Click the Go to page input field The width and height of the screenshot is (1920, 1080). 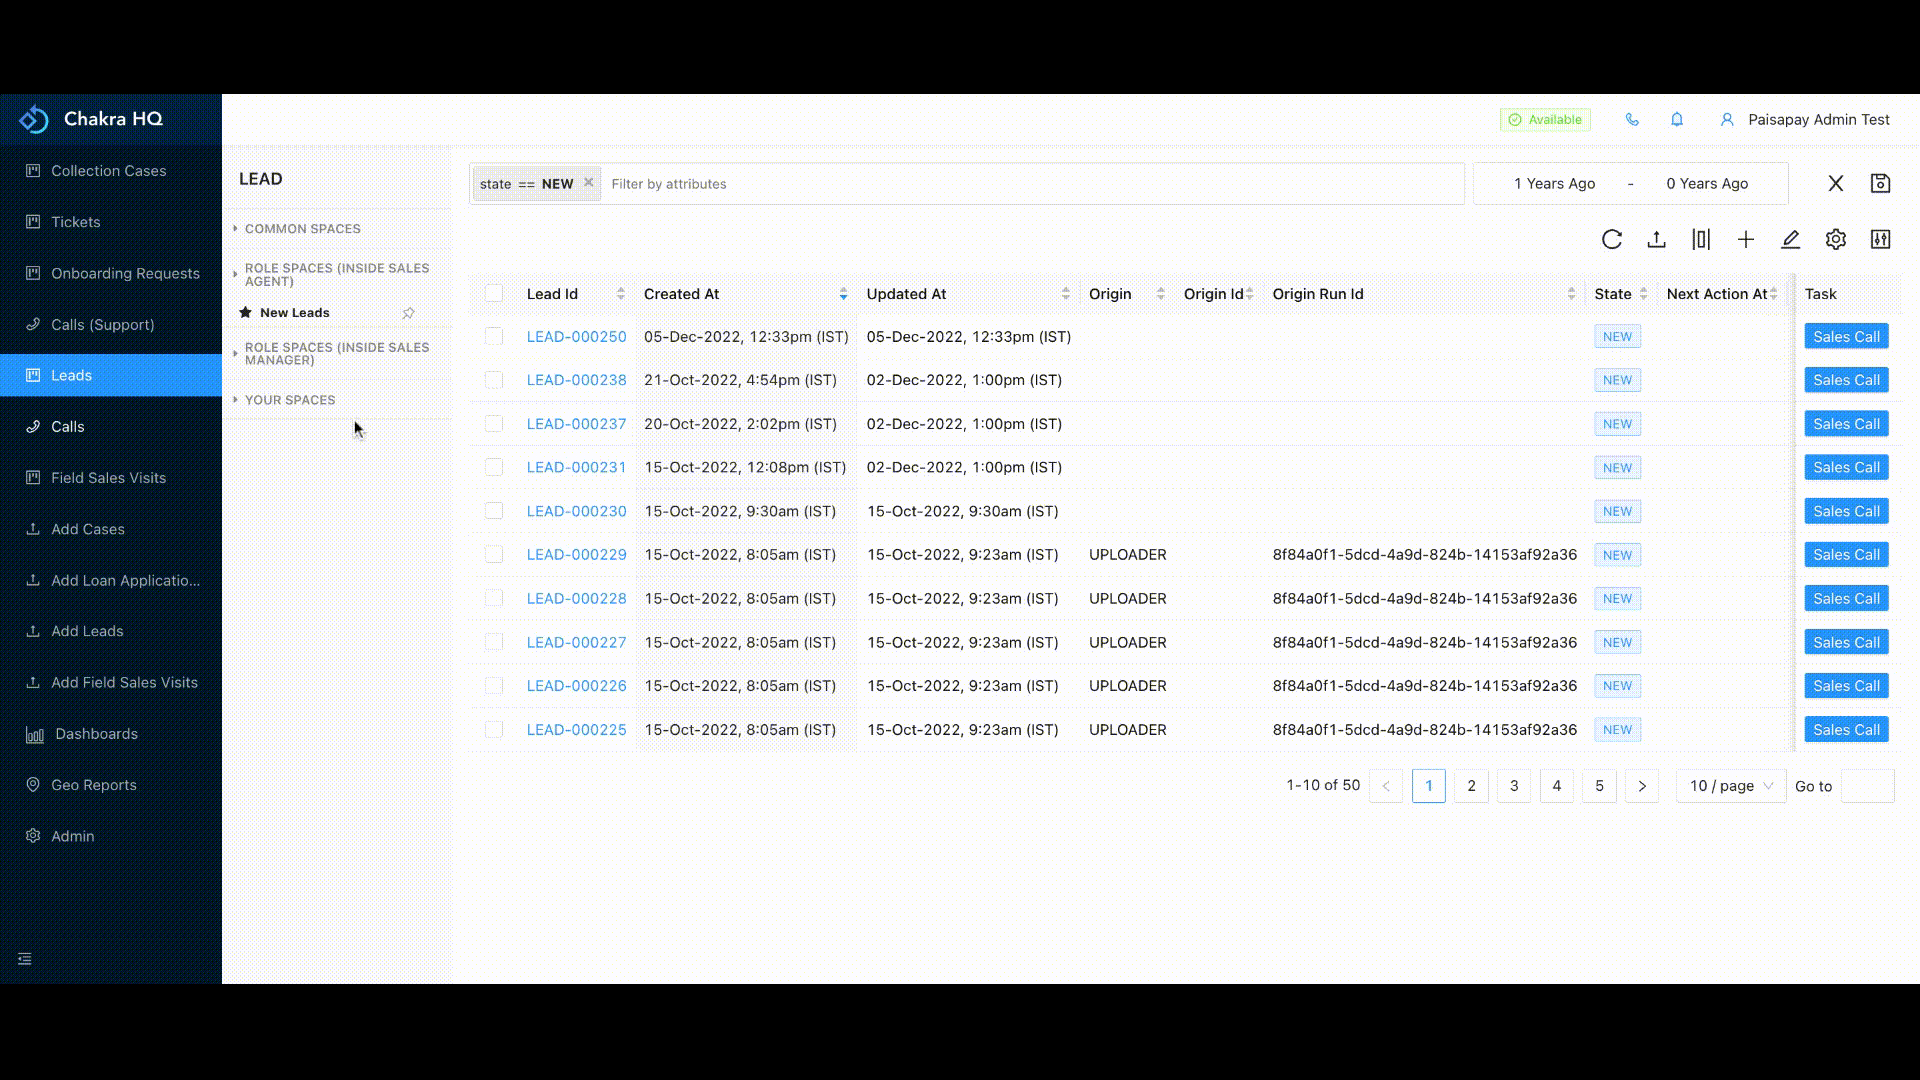pyautogui.click(x=1867, y=786)
